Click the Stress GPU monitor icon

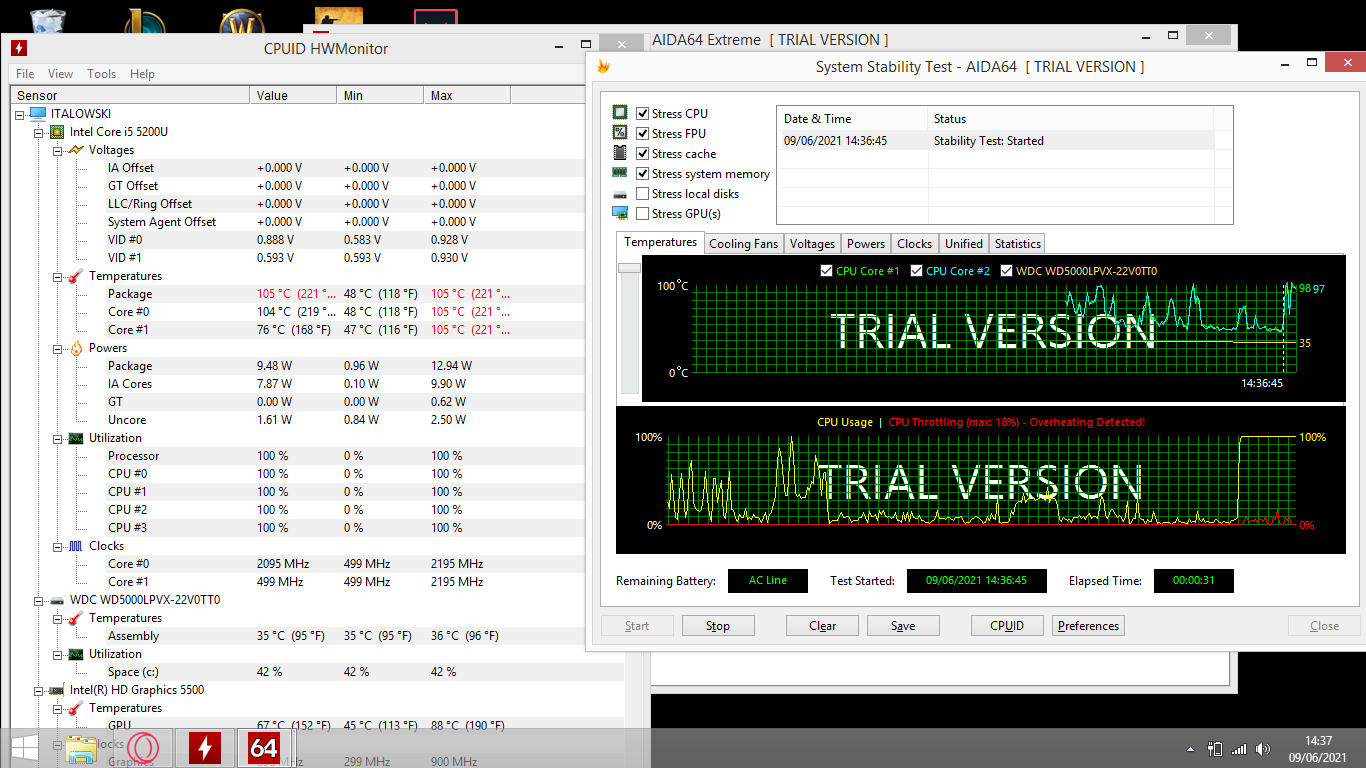(620, 213)
